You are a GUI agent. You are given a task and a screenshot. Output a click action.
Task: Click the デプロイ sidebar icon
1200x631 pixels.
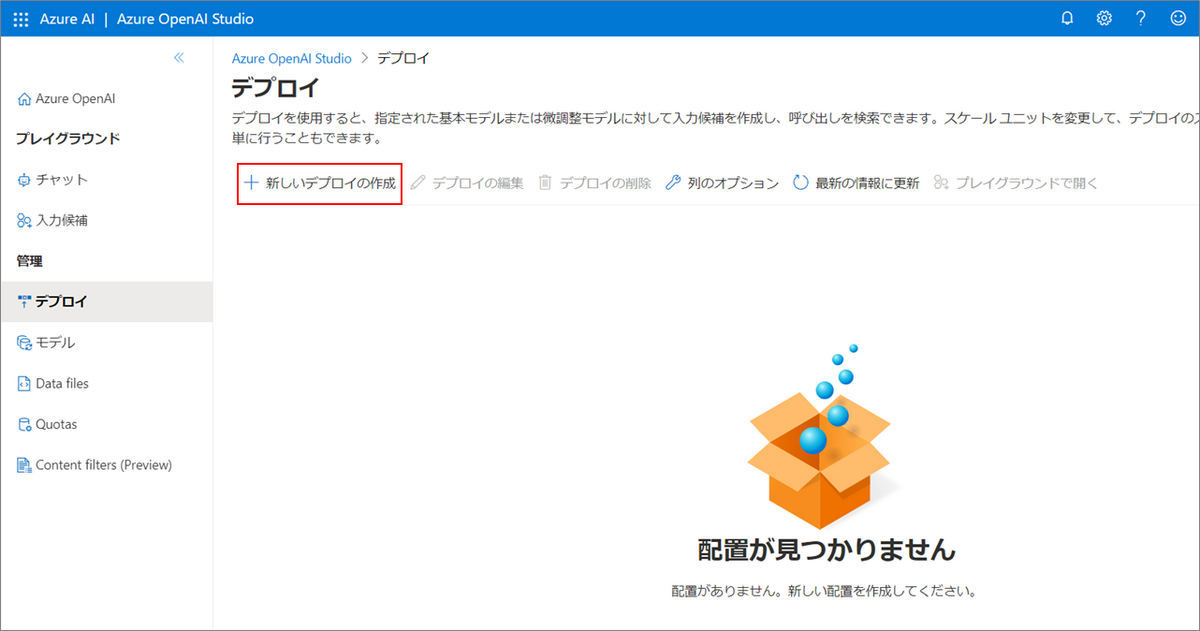25,301
